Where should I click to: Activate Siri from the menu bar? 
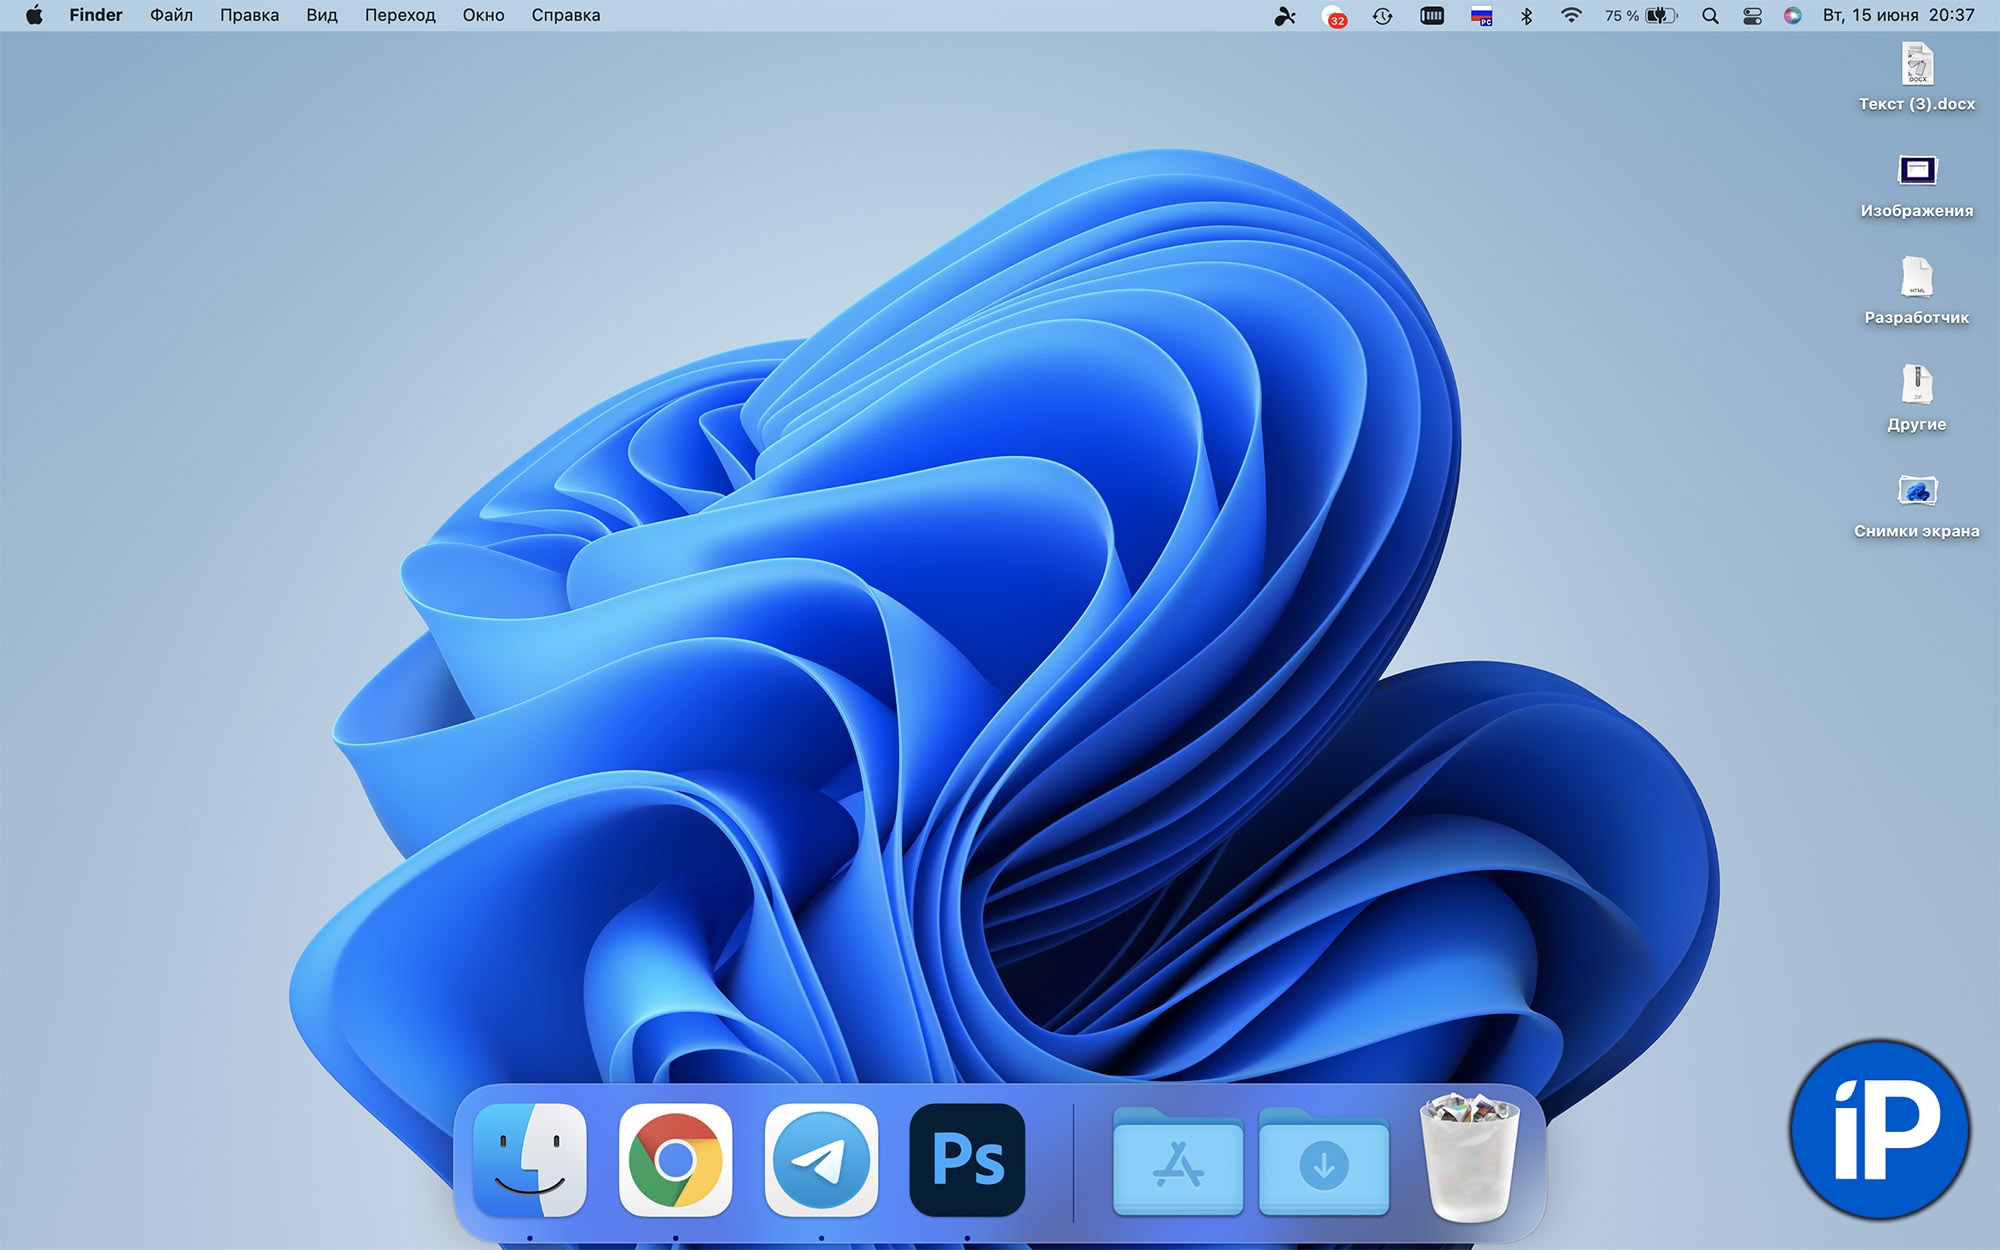click(x=1792, y=16)
